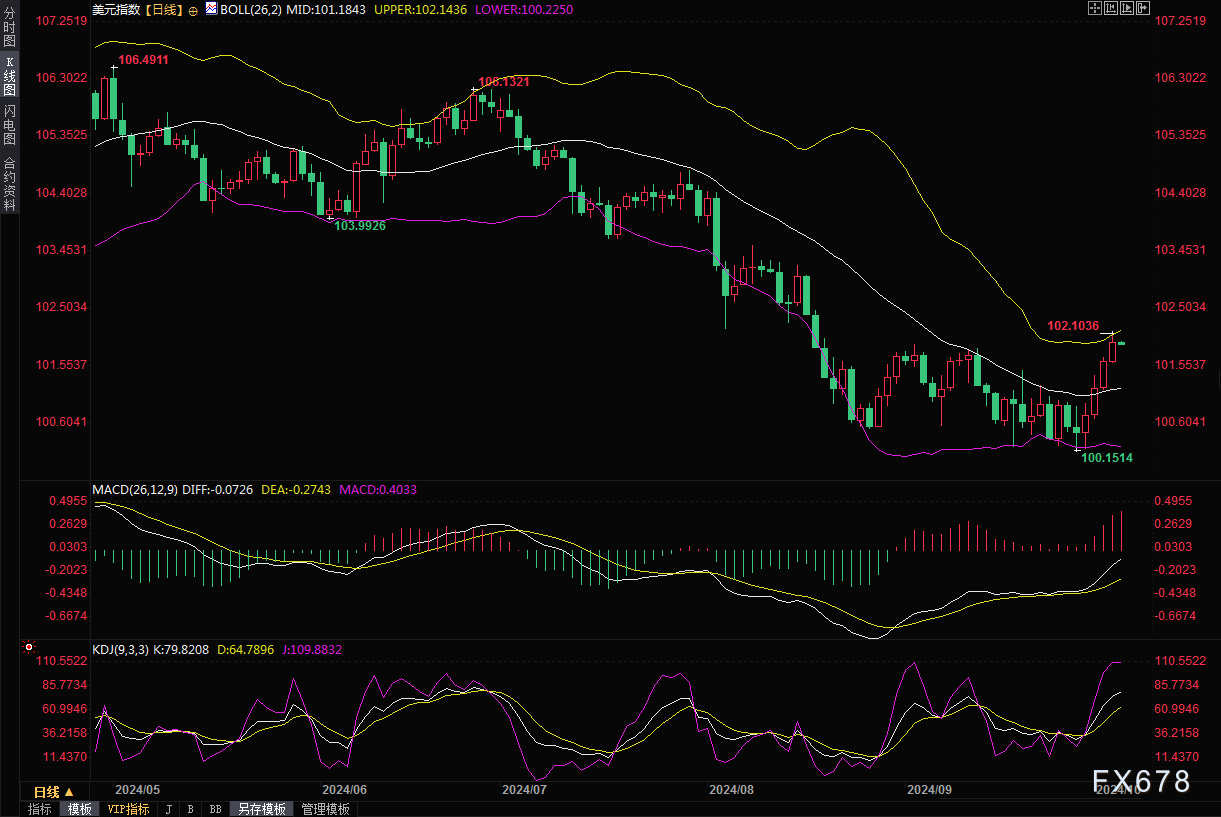Click the jump-to-start range icon in top toolbar
This screenshot has height=817, width=1221.
point(1109,8)
